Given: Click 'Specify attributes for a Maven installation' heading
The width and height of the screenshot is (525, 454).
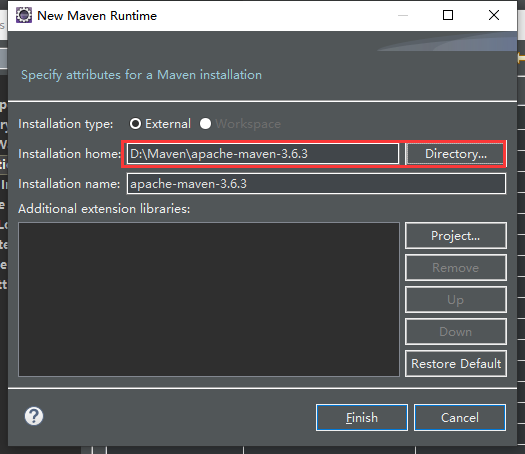Looking at the screenshot, I should pyautogui.click(x=141, y=75).
